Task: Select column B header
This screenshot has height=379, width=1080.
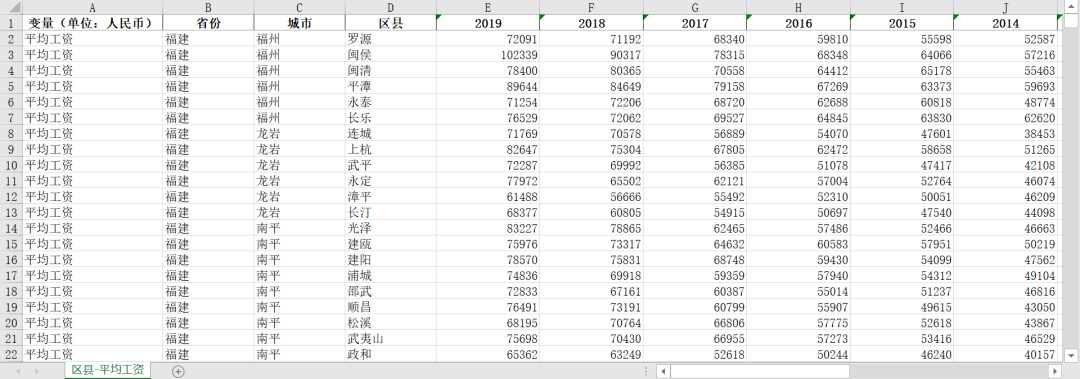Action: point(208,8)
